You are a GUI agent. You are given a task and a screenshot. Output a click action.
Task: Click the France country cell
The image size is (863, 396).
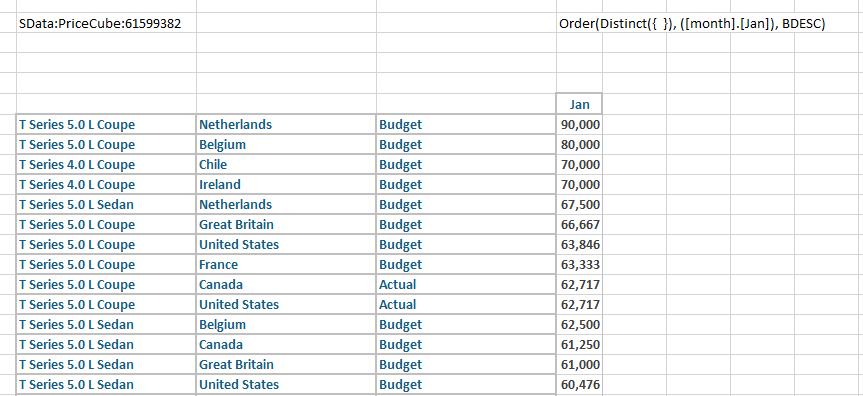[x=286, y=264]
